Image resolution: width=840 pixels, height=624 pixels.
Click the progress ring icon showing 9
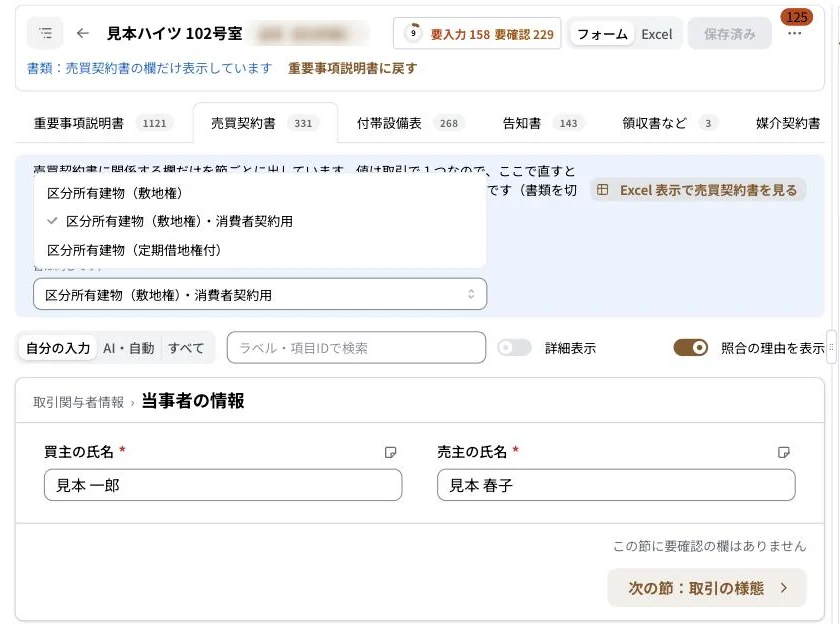[x=413, y=33]
